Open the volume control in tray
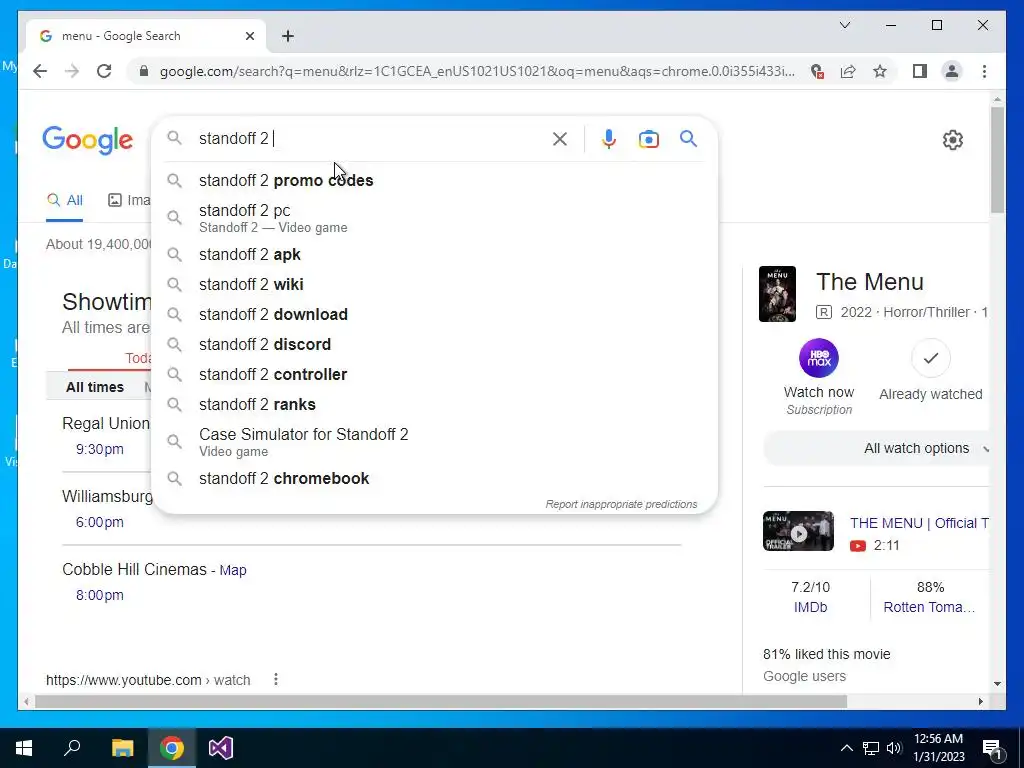 [894, 748]
